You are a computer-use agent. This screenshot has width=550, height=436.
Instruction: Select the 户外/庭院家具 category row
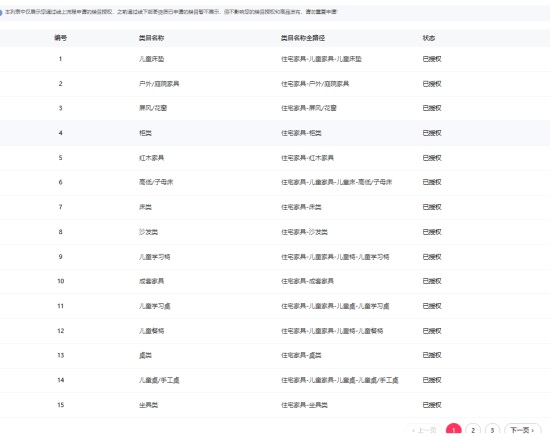click(x=275, y=84)
